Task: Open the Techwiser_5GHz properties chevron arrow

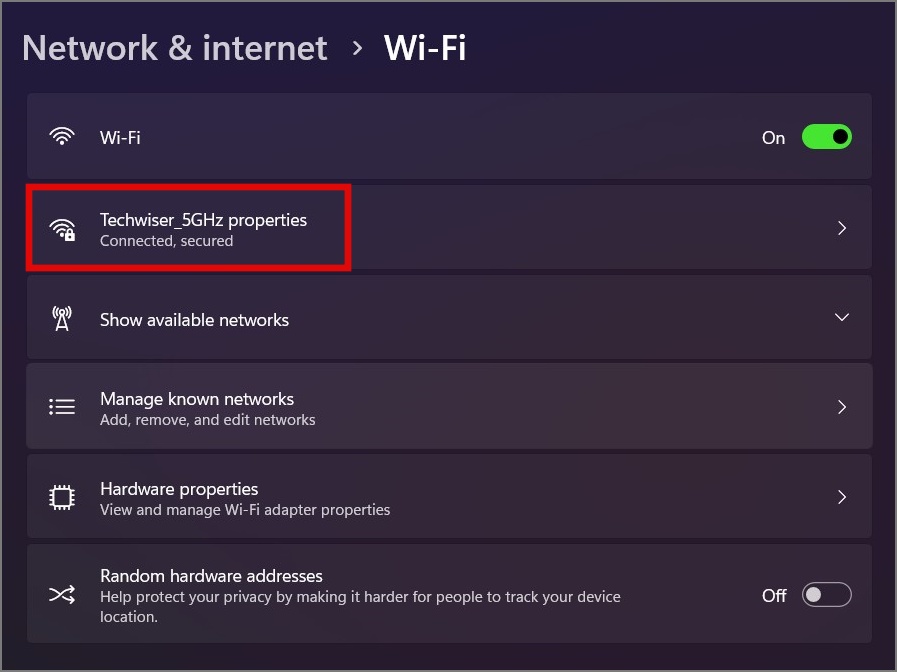Action: [842, 228]
